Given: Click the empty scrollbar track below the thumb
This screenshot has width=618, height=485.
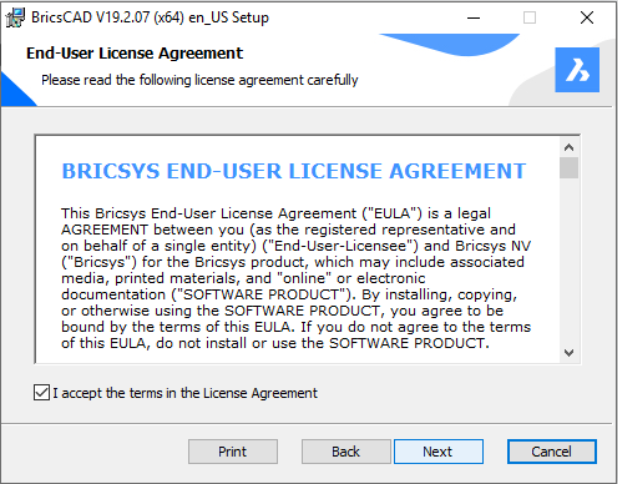Looking at the screenshot, I should 569,260.
